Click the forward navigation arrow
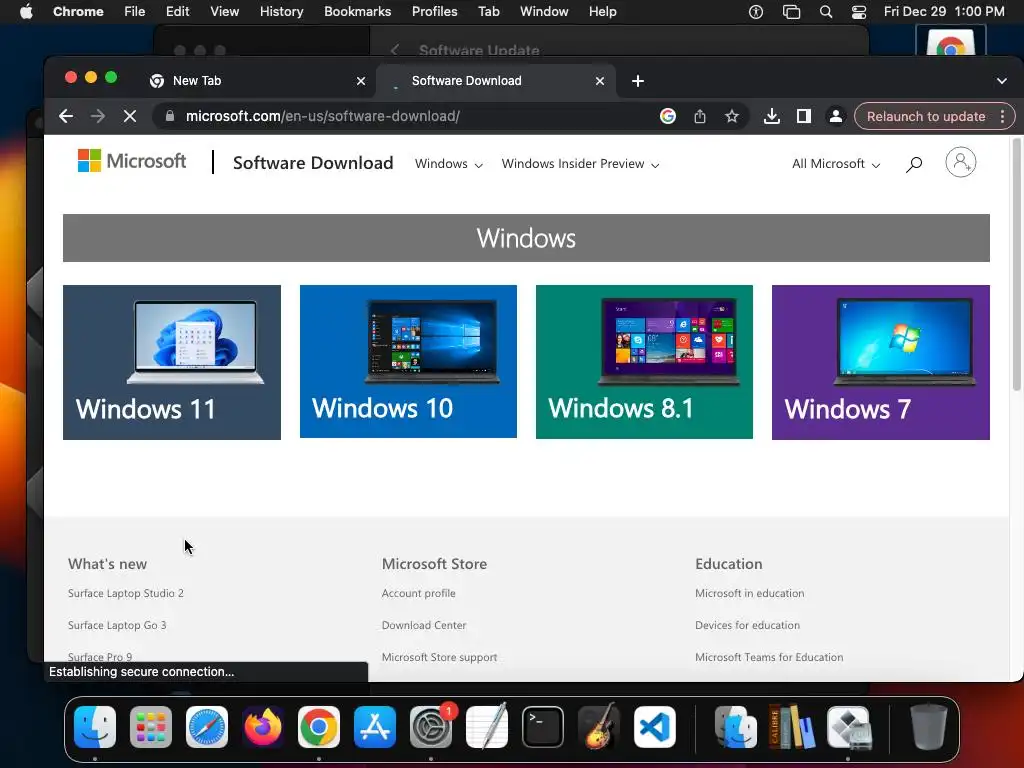The height and width of the screenshot is (768, 1024). pos(98,116)
